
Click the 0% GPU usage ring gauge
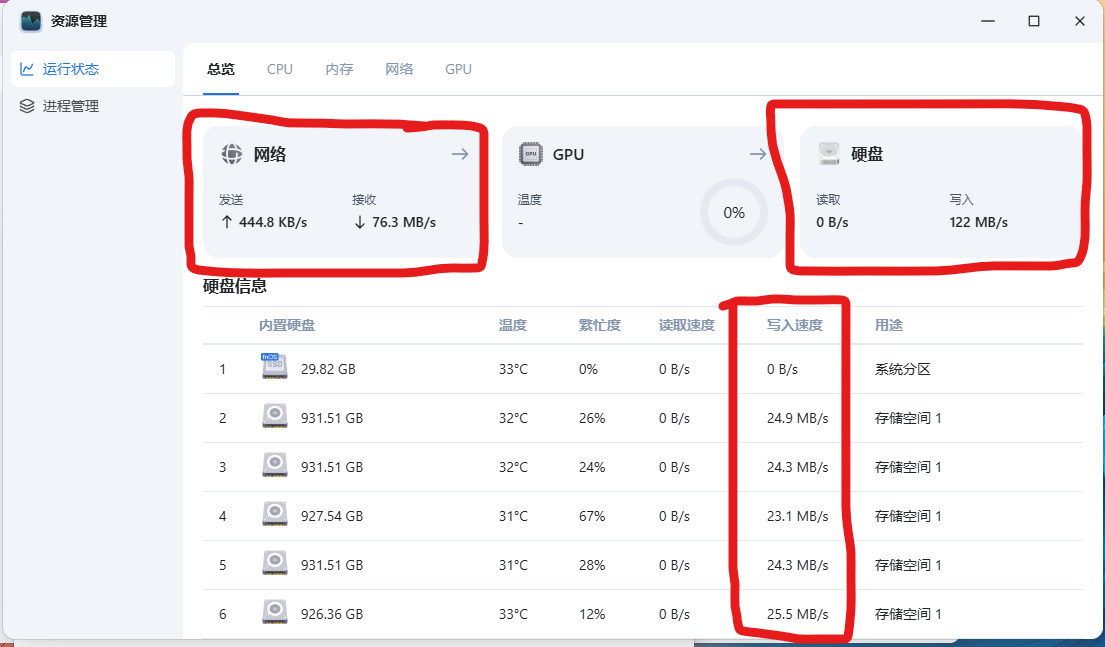pyautogui.click(x=733, y=212)
